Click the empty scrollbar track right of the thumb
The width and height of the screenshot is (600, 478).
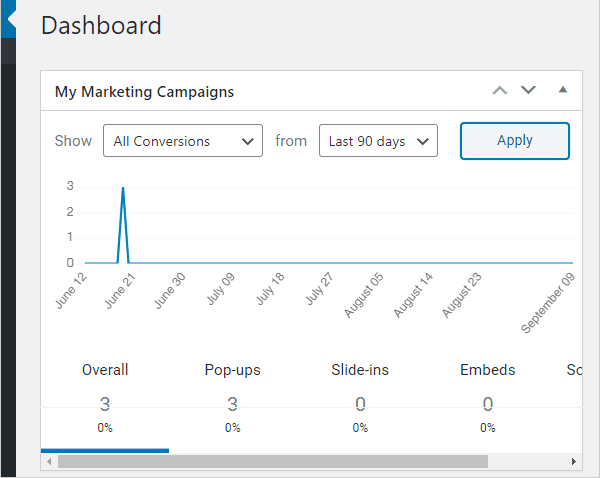point(528,462)
